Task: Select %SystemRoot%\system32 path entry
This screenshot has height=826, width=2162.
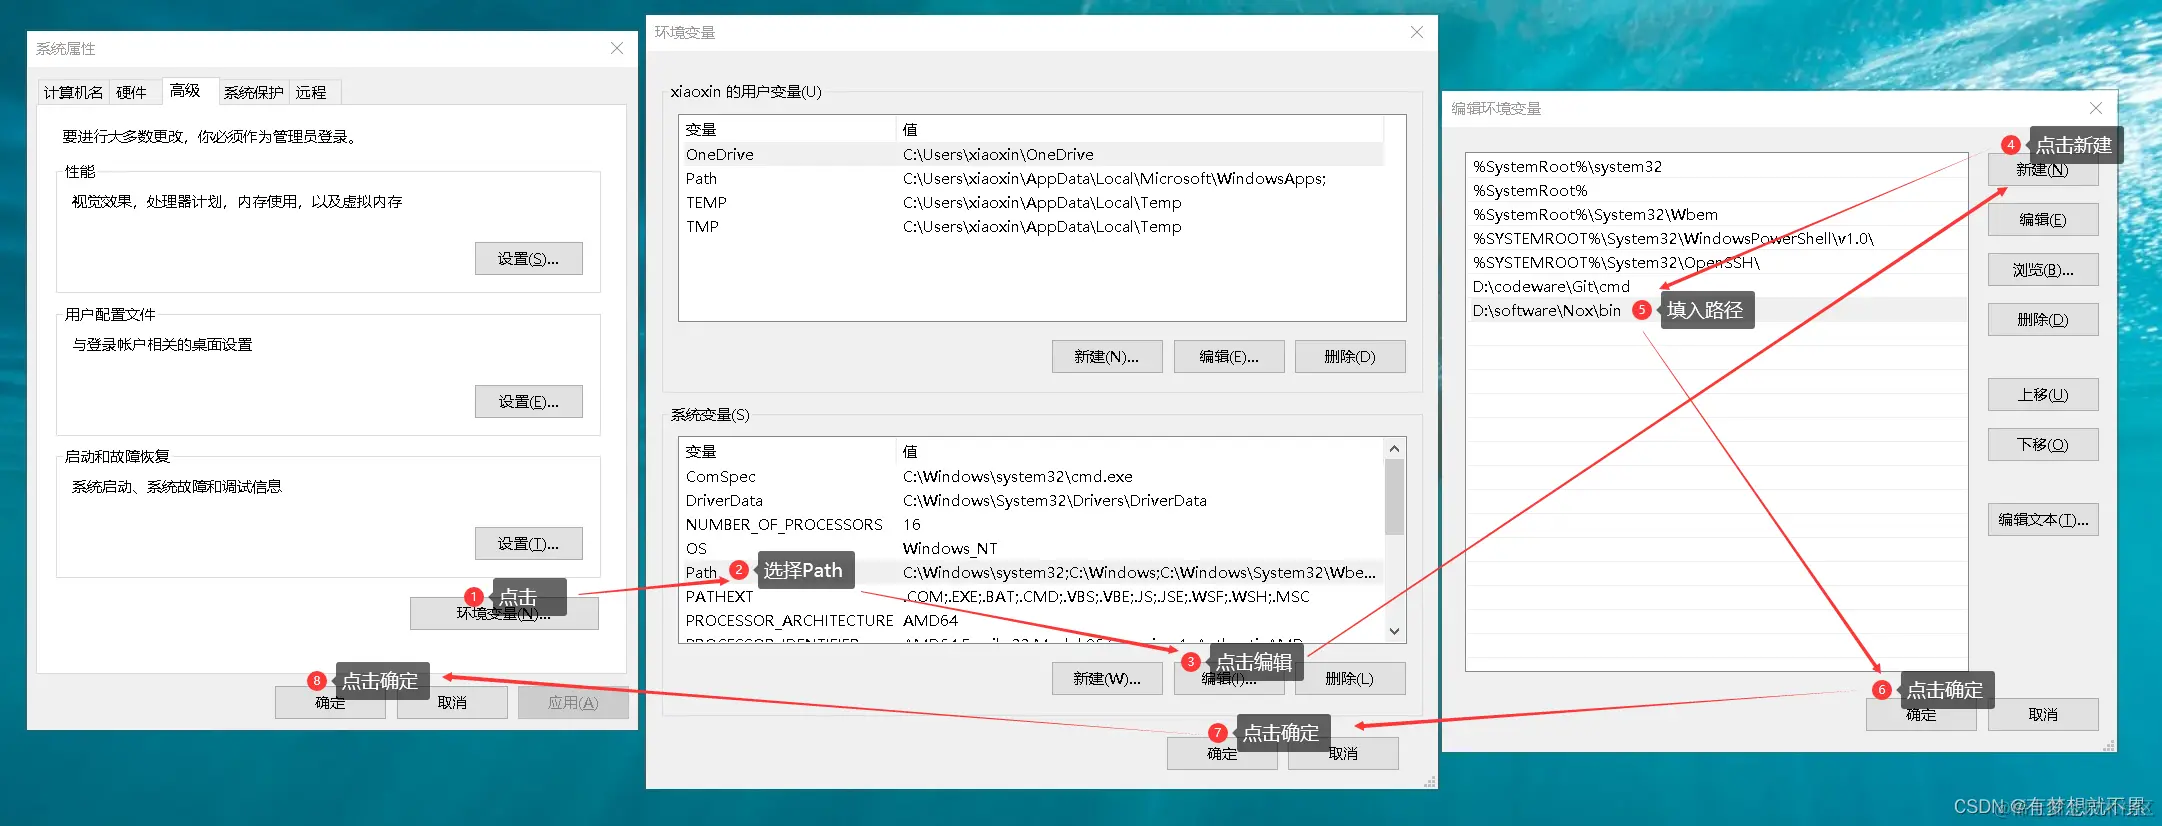Action: tap(1716, 166)
